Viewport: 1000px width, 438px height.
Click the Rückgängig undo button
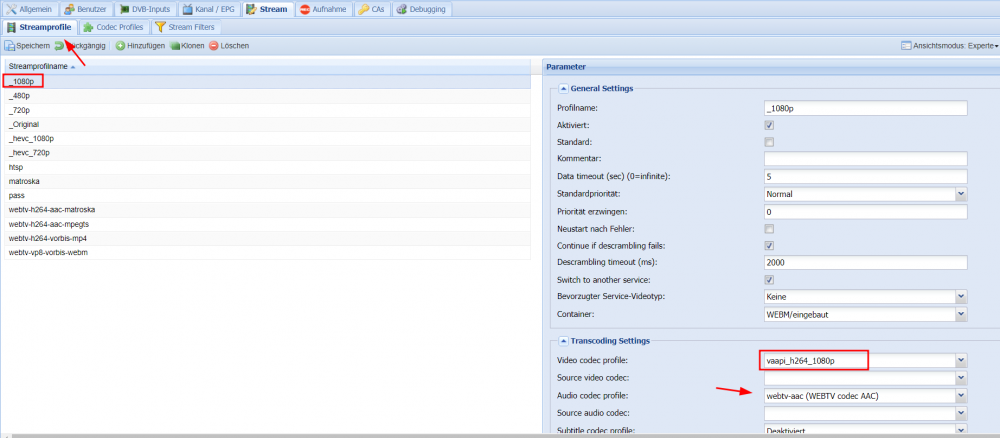pyautogui.click(x=80, y=46)
